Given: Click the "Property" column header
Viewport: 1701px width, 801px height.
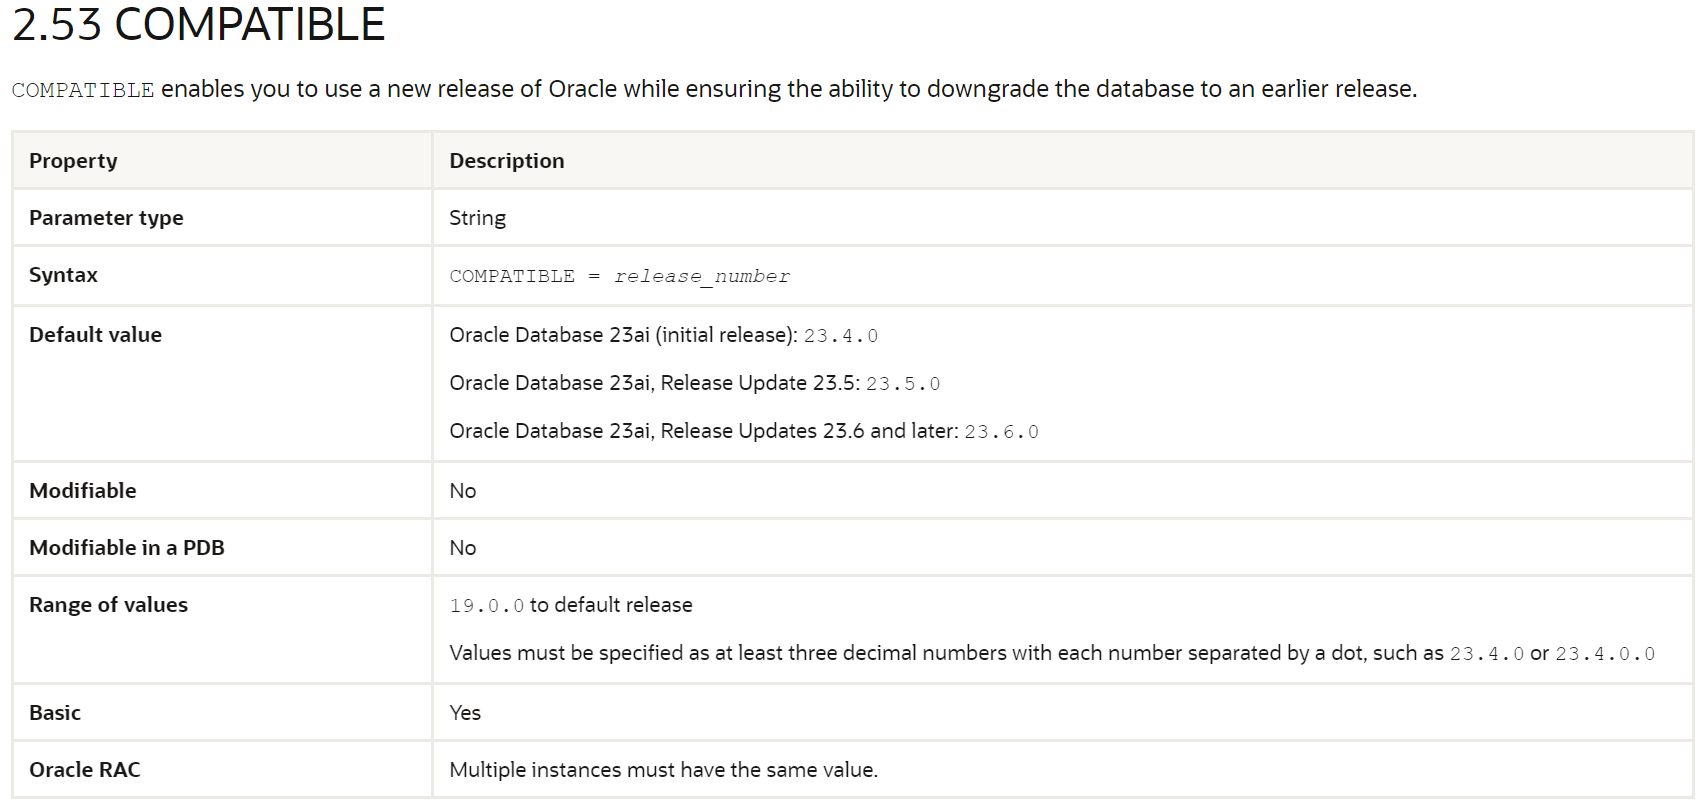Looking at the screenshot, I should 73,161.
